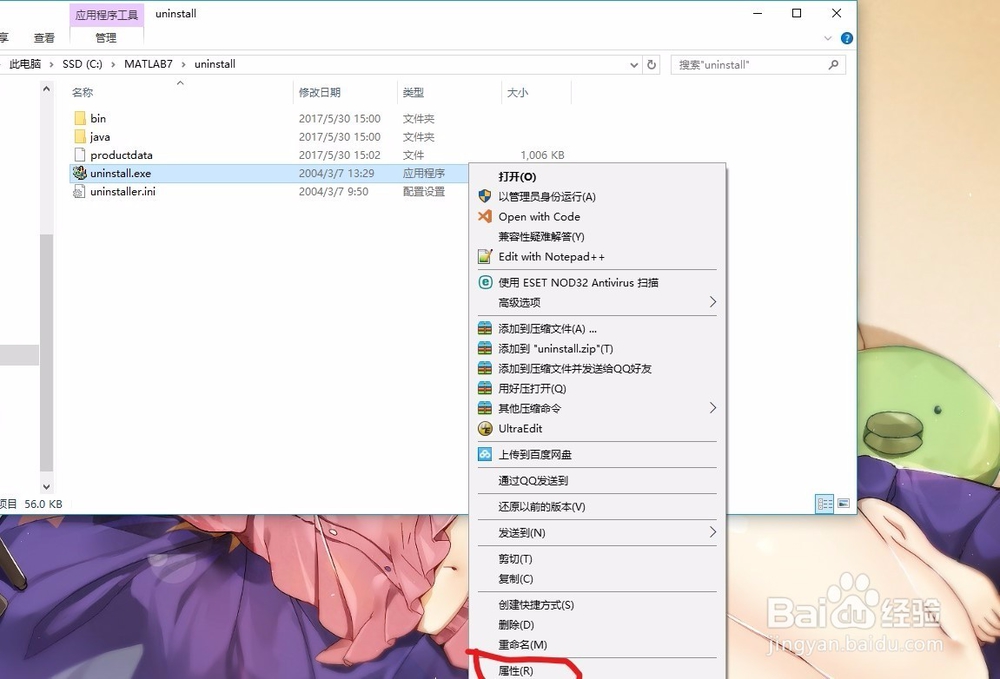
Task: Navigate to SSD (C:) in breadcrumb
Action: pyautogui.click(x=82, y=64)
